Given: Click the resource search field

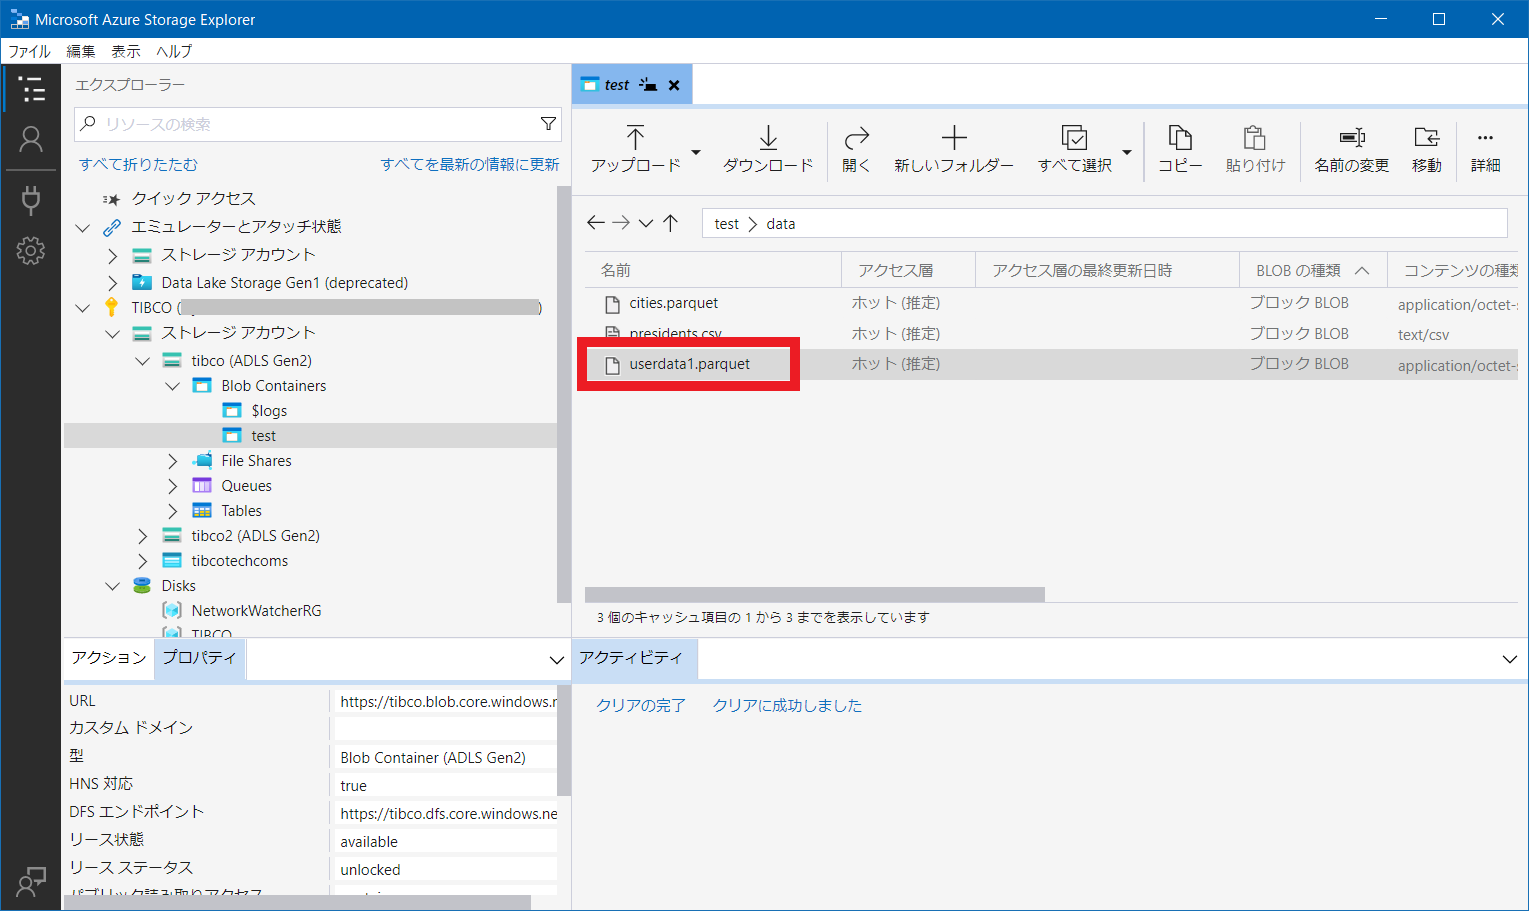Looking at the screenshot, I should pos(317,124).
